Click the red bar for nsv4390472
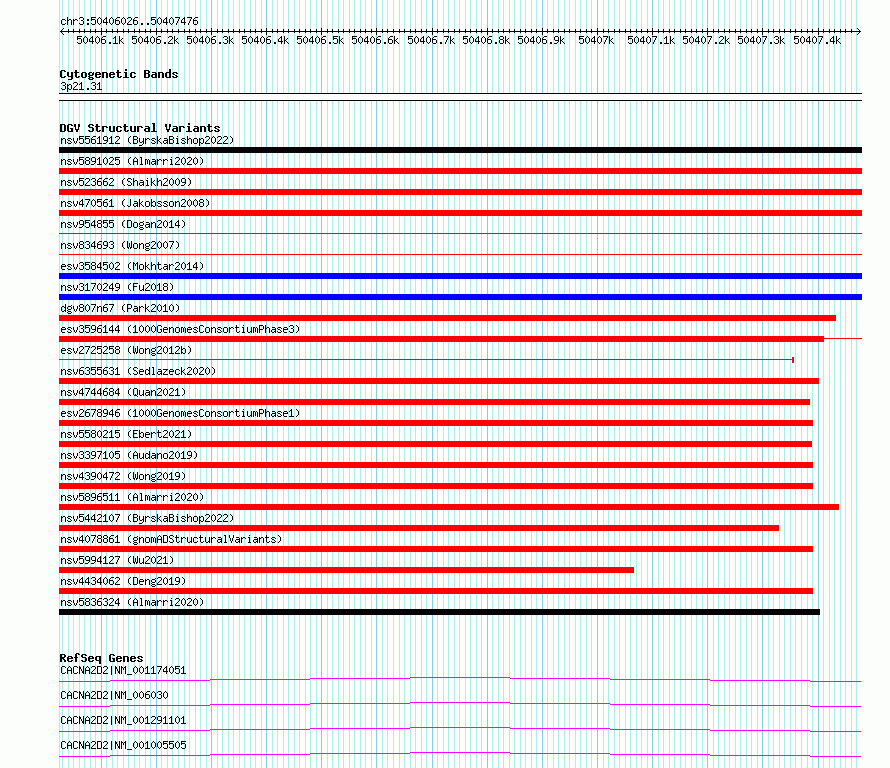The image size is (890, 768). coord(436,486)
